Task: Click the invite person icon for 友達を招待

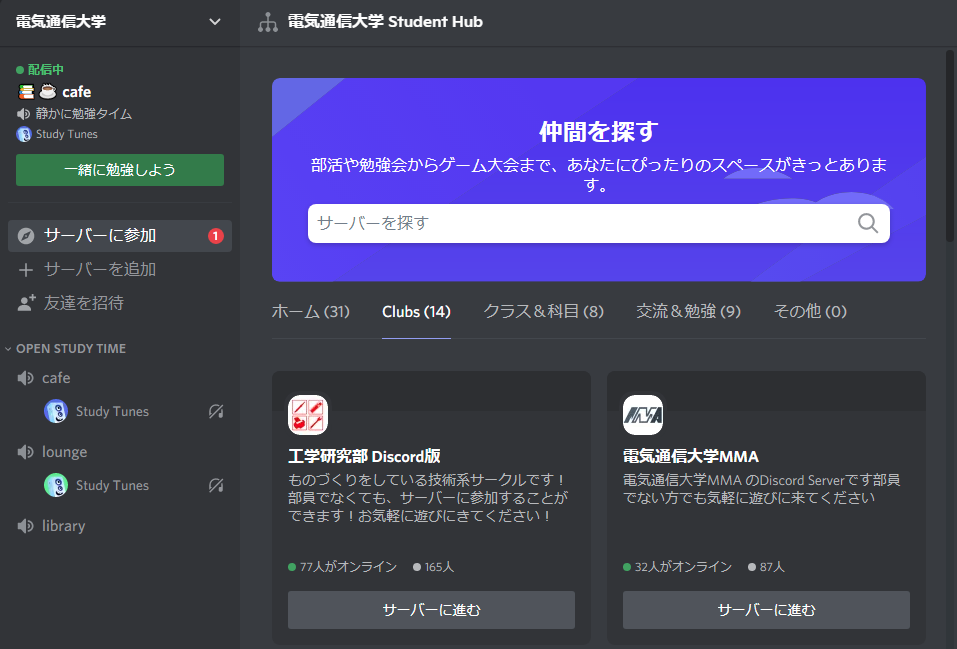Action: (x=26, y=303)
